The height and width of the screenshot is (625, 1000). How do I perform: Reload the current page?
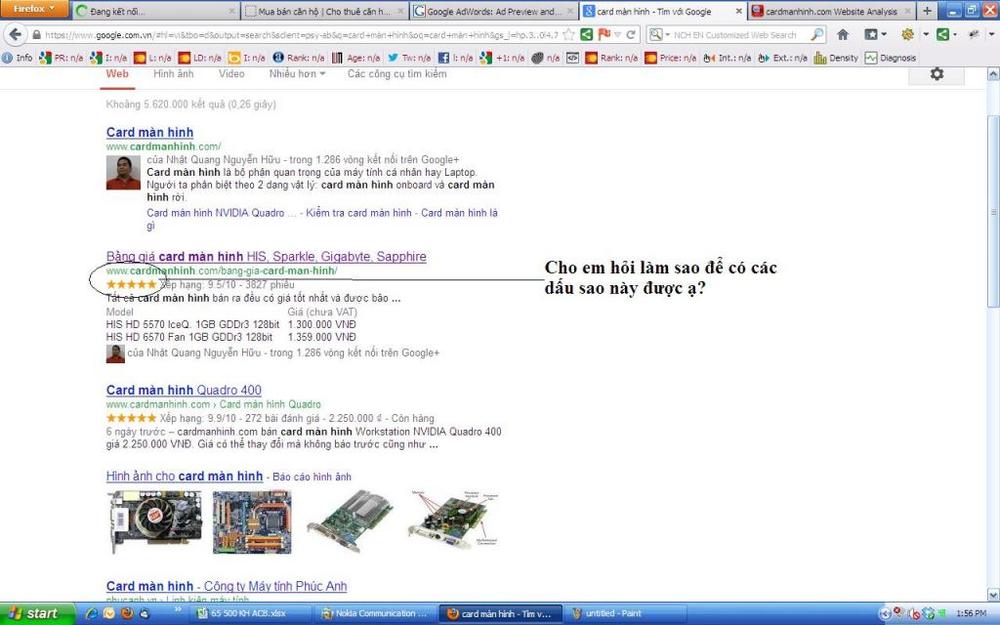coord(631,34)
